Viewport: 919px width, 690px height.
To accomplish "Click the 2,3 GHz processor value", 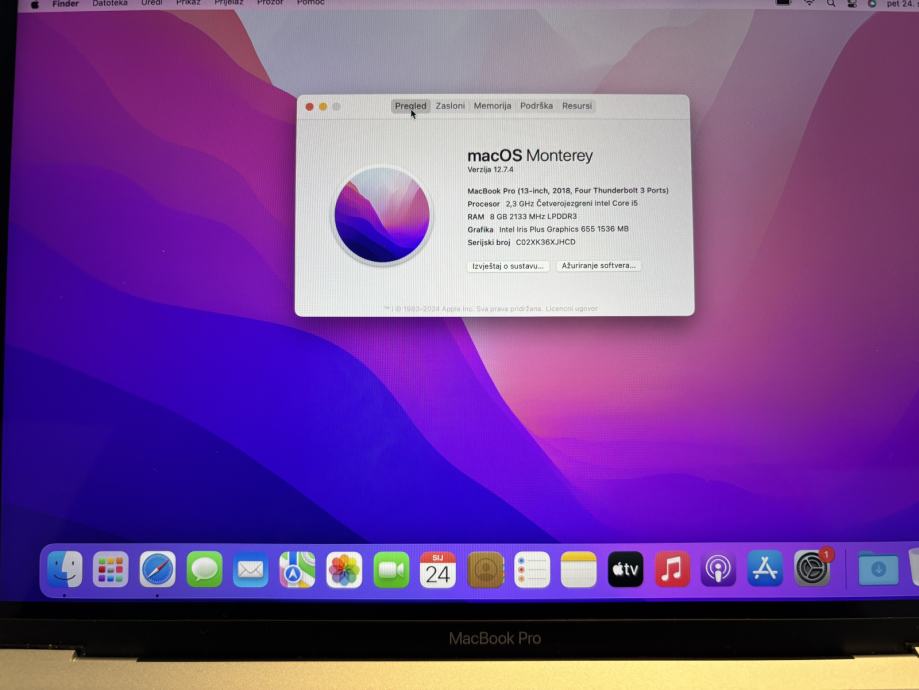I will click(x=571, y=203).
